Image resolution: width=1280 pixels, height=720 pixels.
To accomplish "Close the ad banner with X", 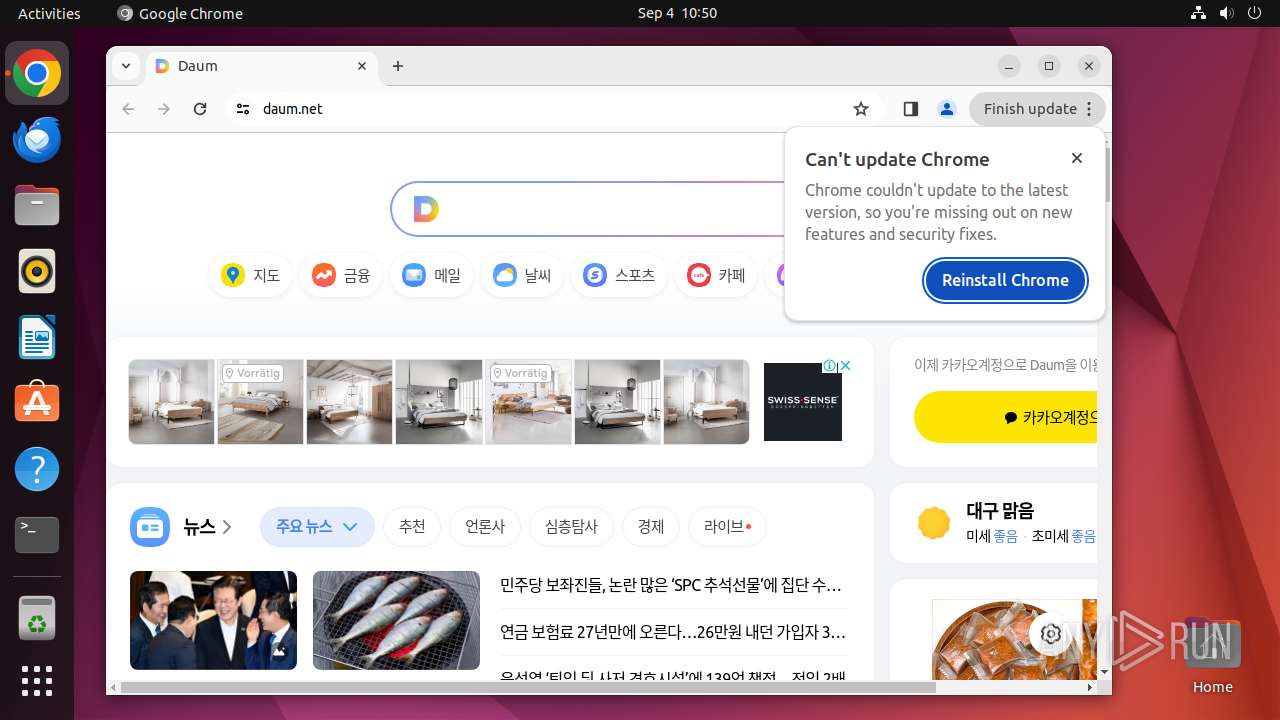I will (x=845, y=366).
